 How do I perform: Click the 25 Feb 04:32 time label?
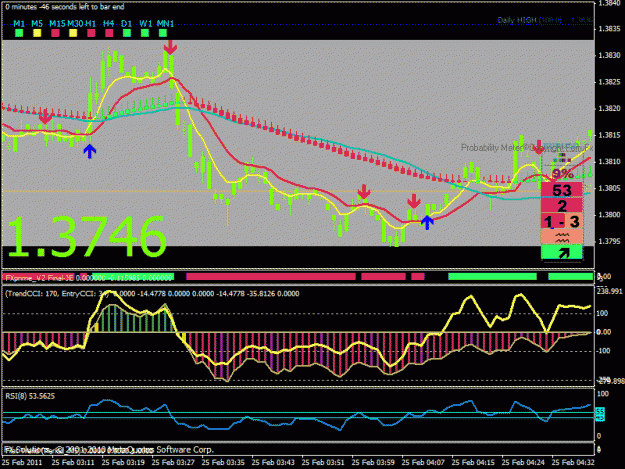point(573,463)
